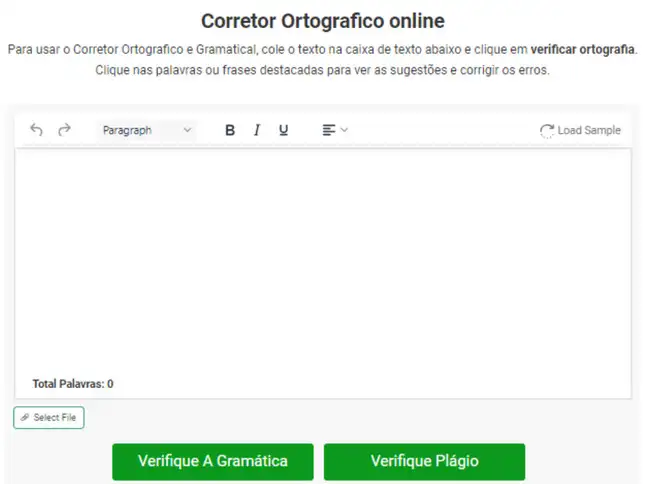Screen dimensions: 650x484
Task: Load sample text into the editor
Action: [580, 131]
